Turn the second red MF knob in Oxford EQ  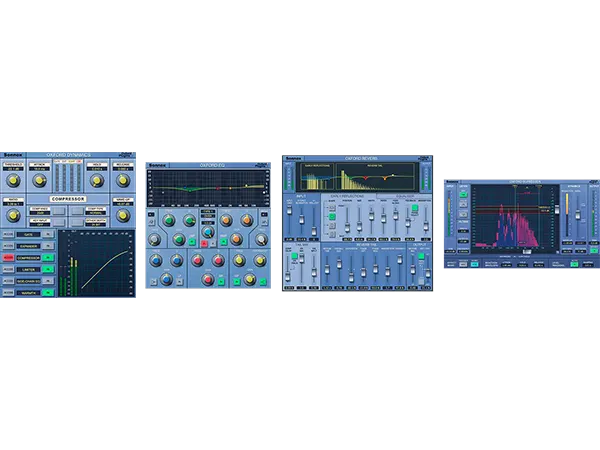click(x=218, y=261)
